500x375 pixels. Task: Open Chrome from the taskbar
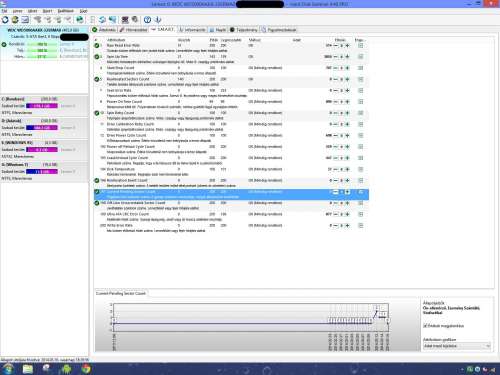coord(86,369)
